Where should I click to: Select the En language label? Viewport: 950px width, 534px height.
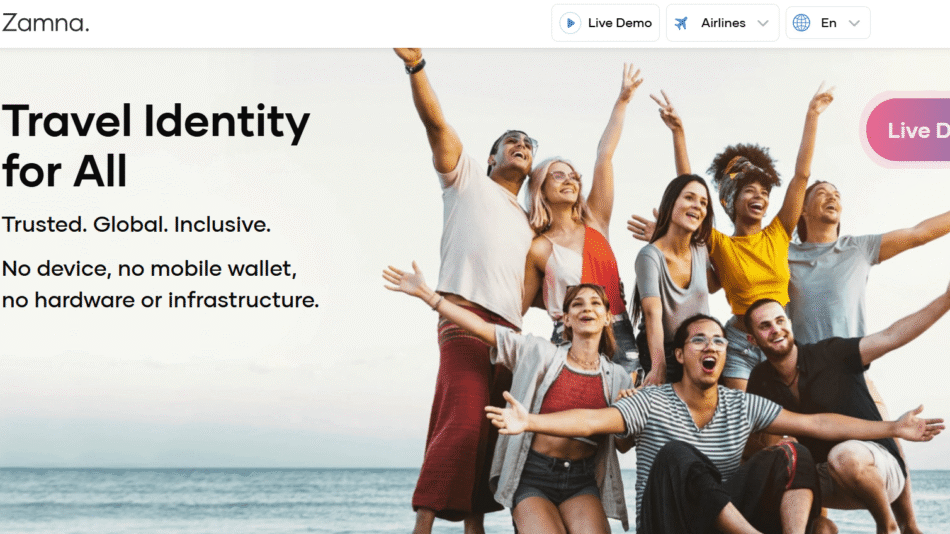828,23
